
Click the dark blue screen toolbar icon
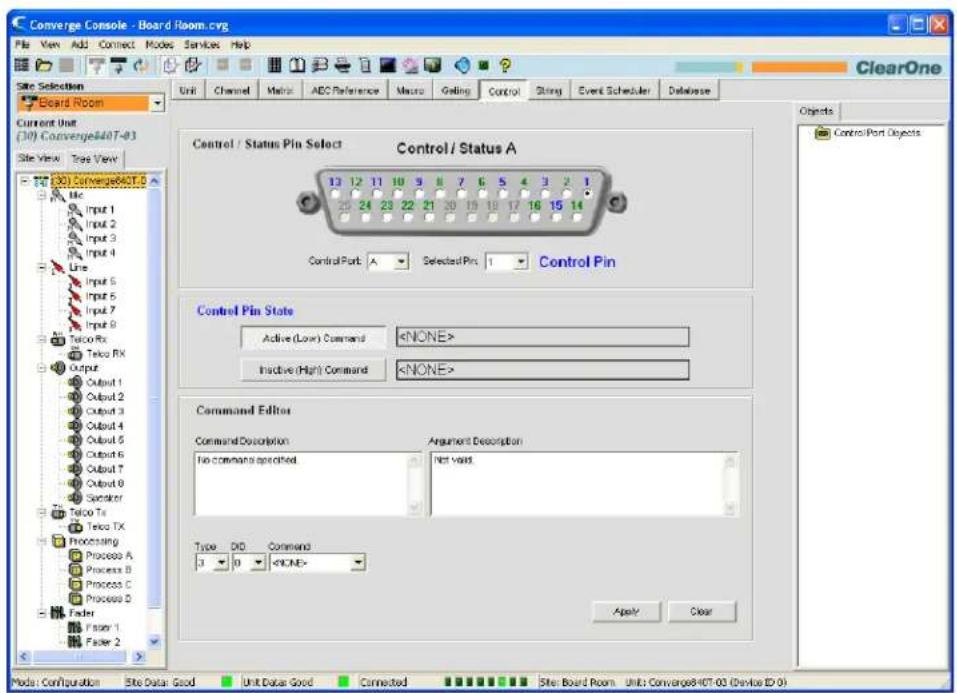(387, 65)
